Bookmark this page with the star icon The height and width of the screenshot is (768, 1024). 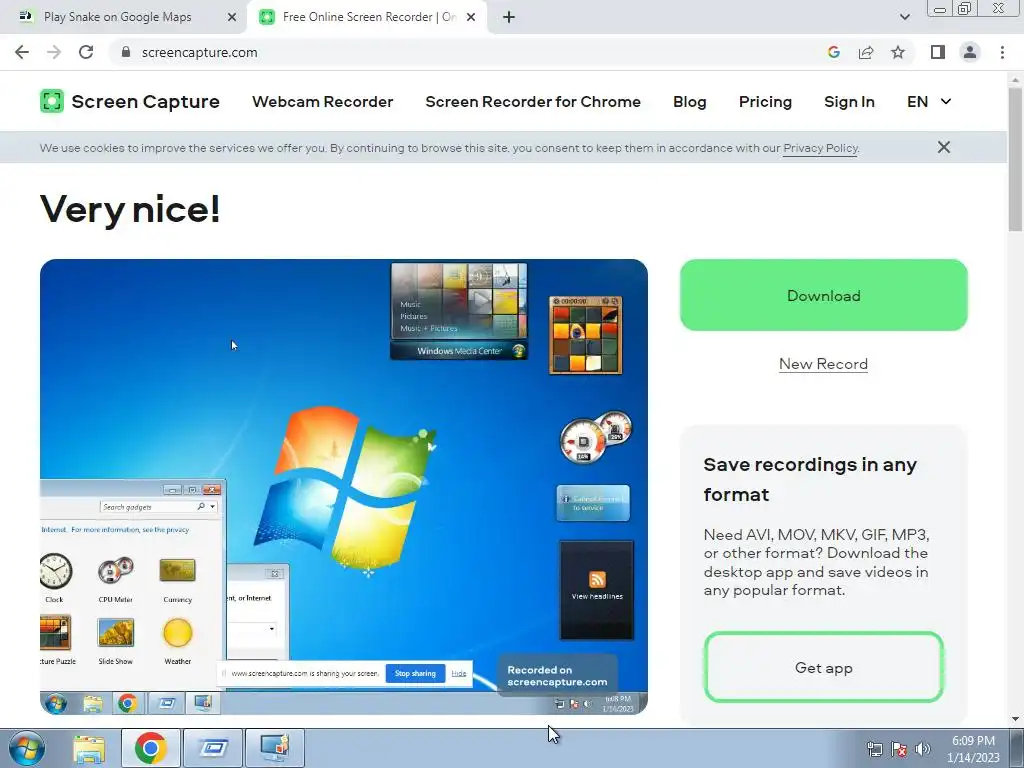898,52
